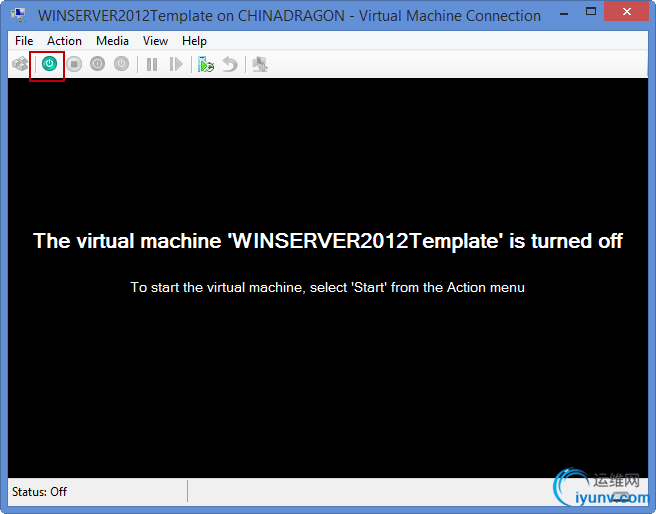Screen dimensions: 656x514
Task: Send Ctrl+Alt+Del toolbar icon
Action: (x=20, y=64)
